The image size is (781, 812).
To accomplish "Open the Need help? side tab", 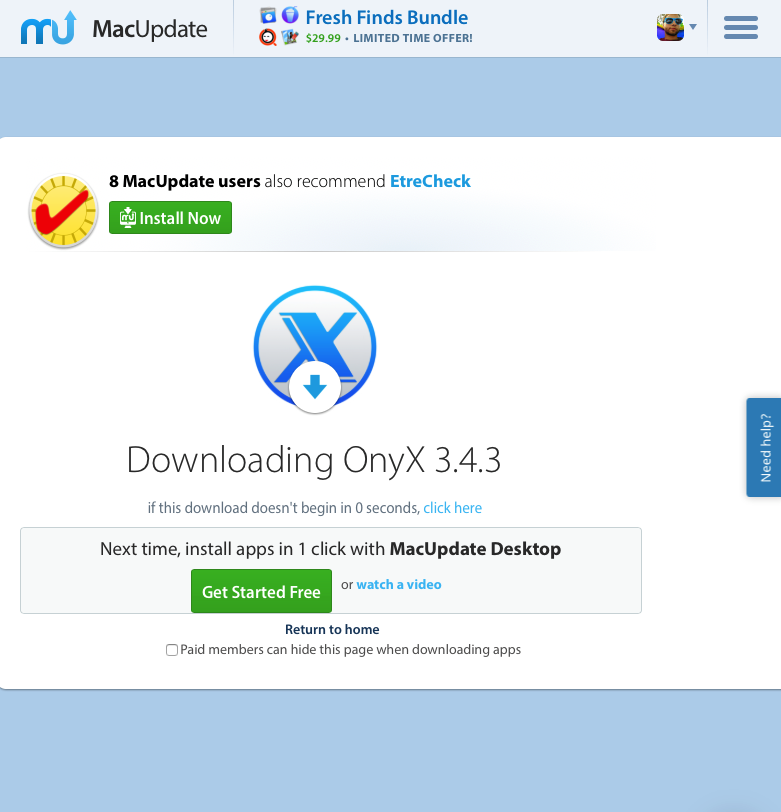I will 764,447.
